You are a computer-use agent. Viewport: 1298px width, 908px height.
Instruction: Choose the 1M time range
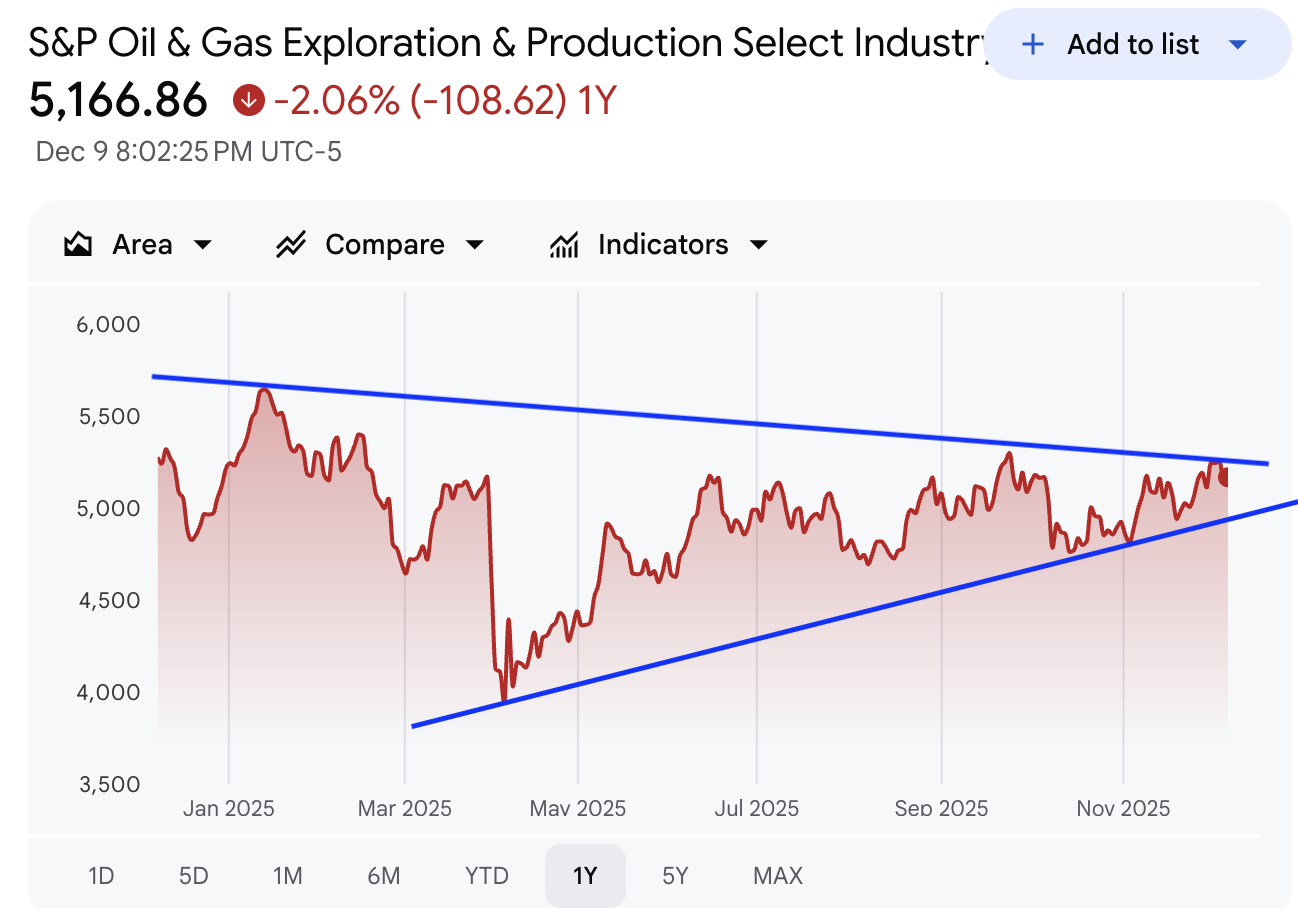click(x=287, y=876)
